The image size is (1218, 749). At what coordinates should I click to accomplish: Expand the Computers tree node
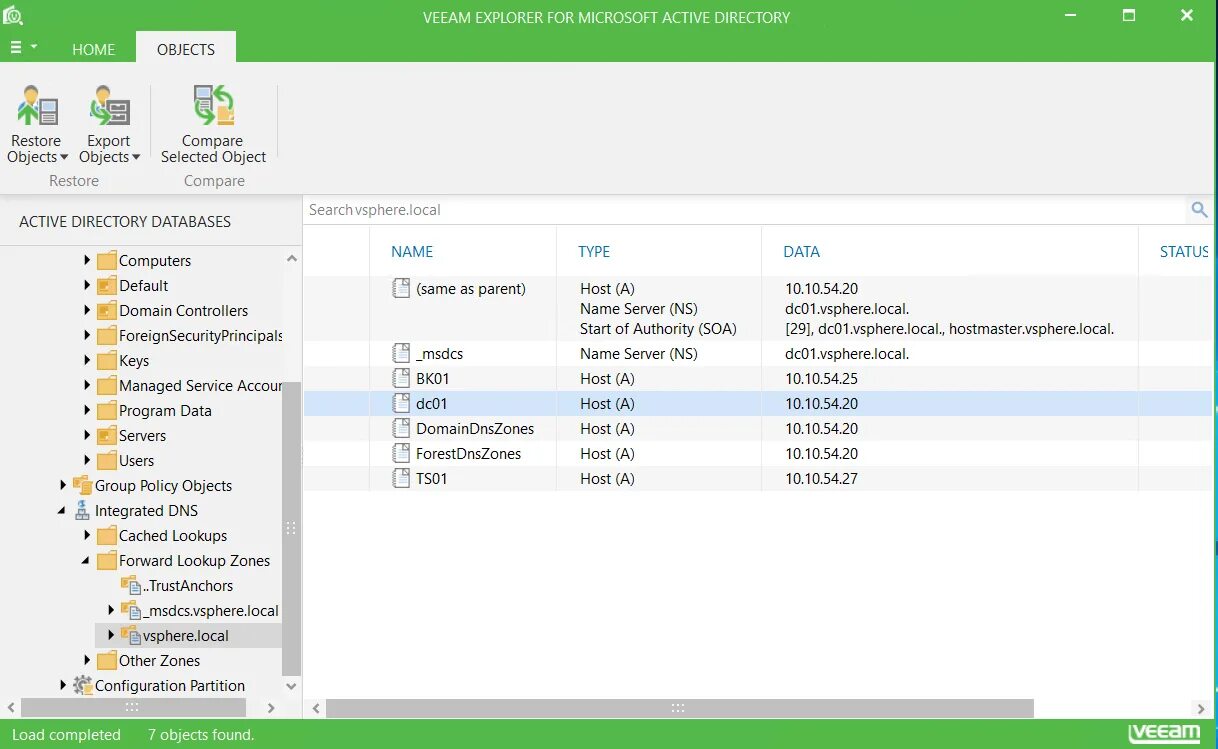coord(87,261)
